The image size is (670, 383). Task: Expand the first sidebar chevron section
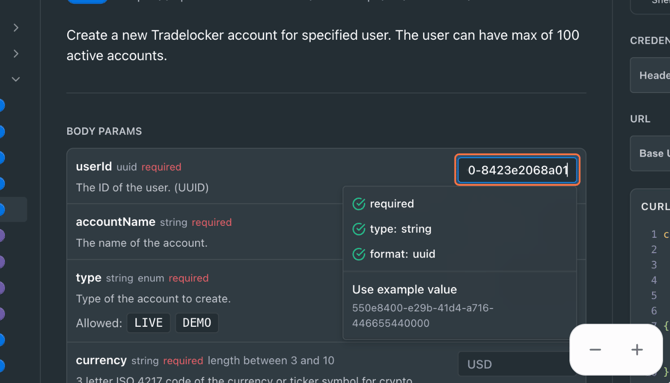tap(16, 28)
